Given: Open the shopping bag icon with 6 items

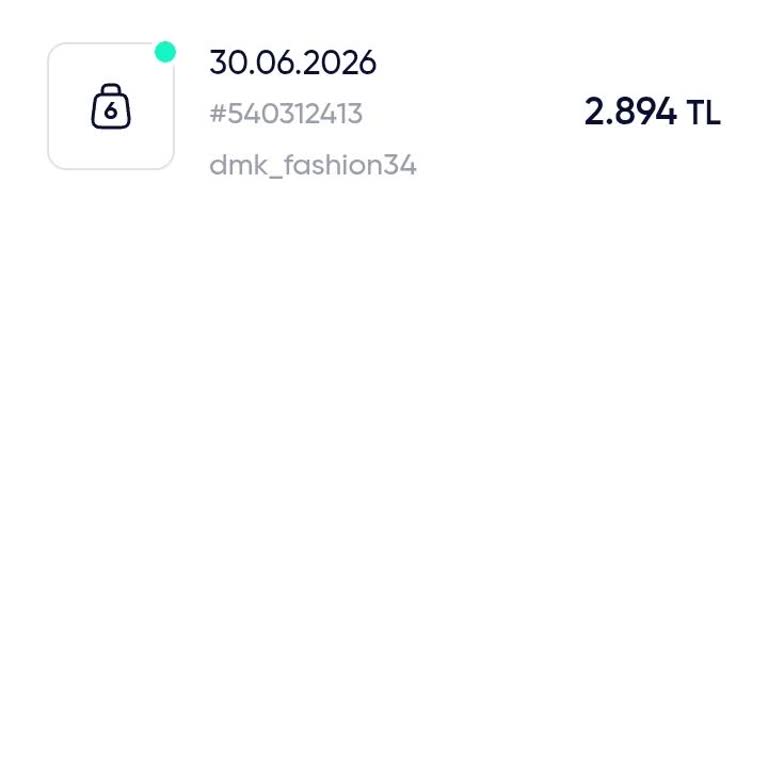Looking at the screenshot, I should pos(111,106).
